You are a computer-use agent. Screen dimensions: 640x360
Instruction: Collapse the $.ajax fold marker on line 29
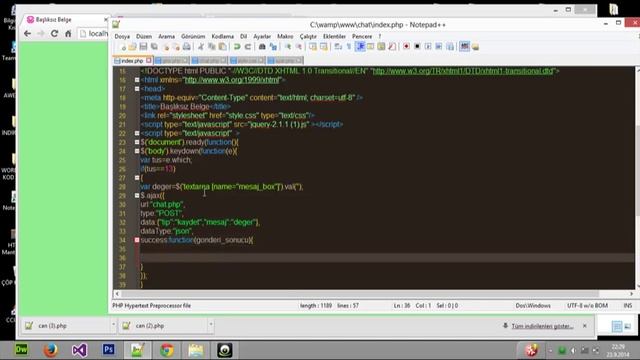tap(137, 196)
